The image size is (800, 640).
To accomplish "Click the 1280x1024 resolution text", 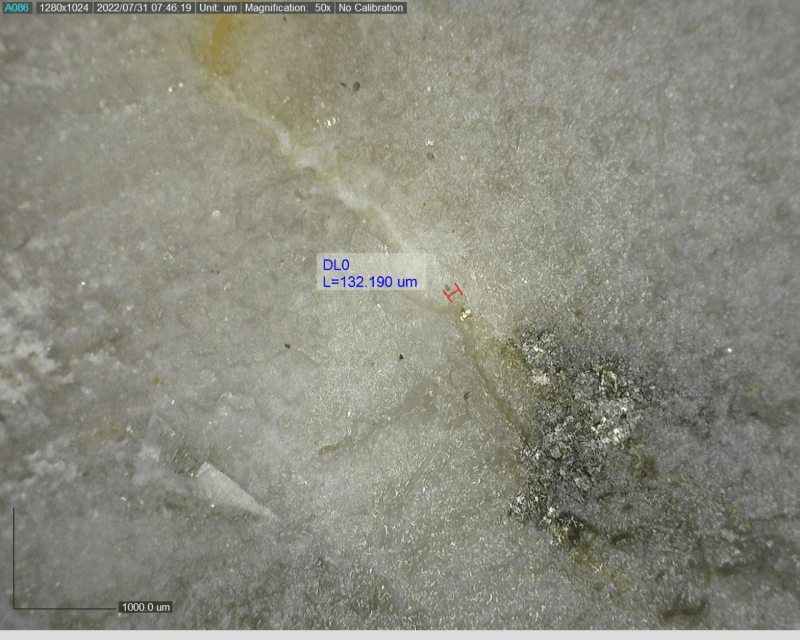I will [x=64, y=8].
